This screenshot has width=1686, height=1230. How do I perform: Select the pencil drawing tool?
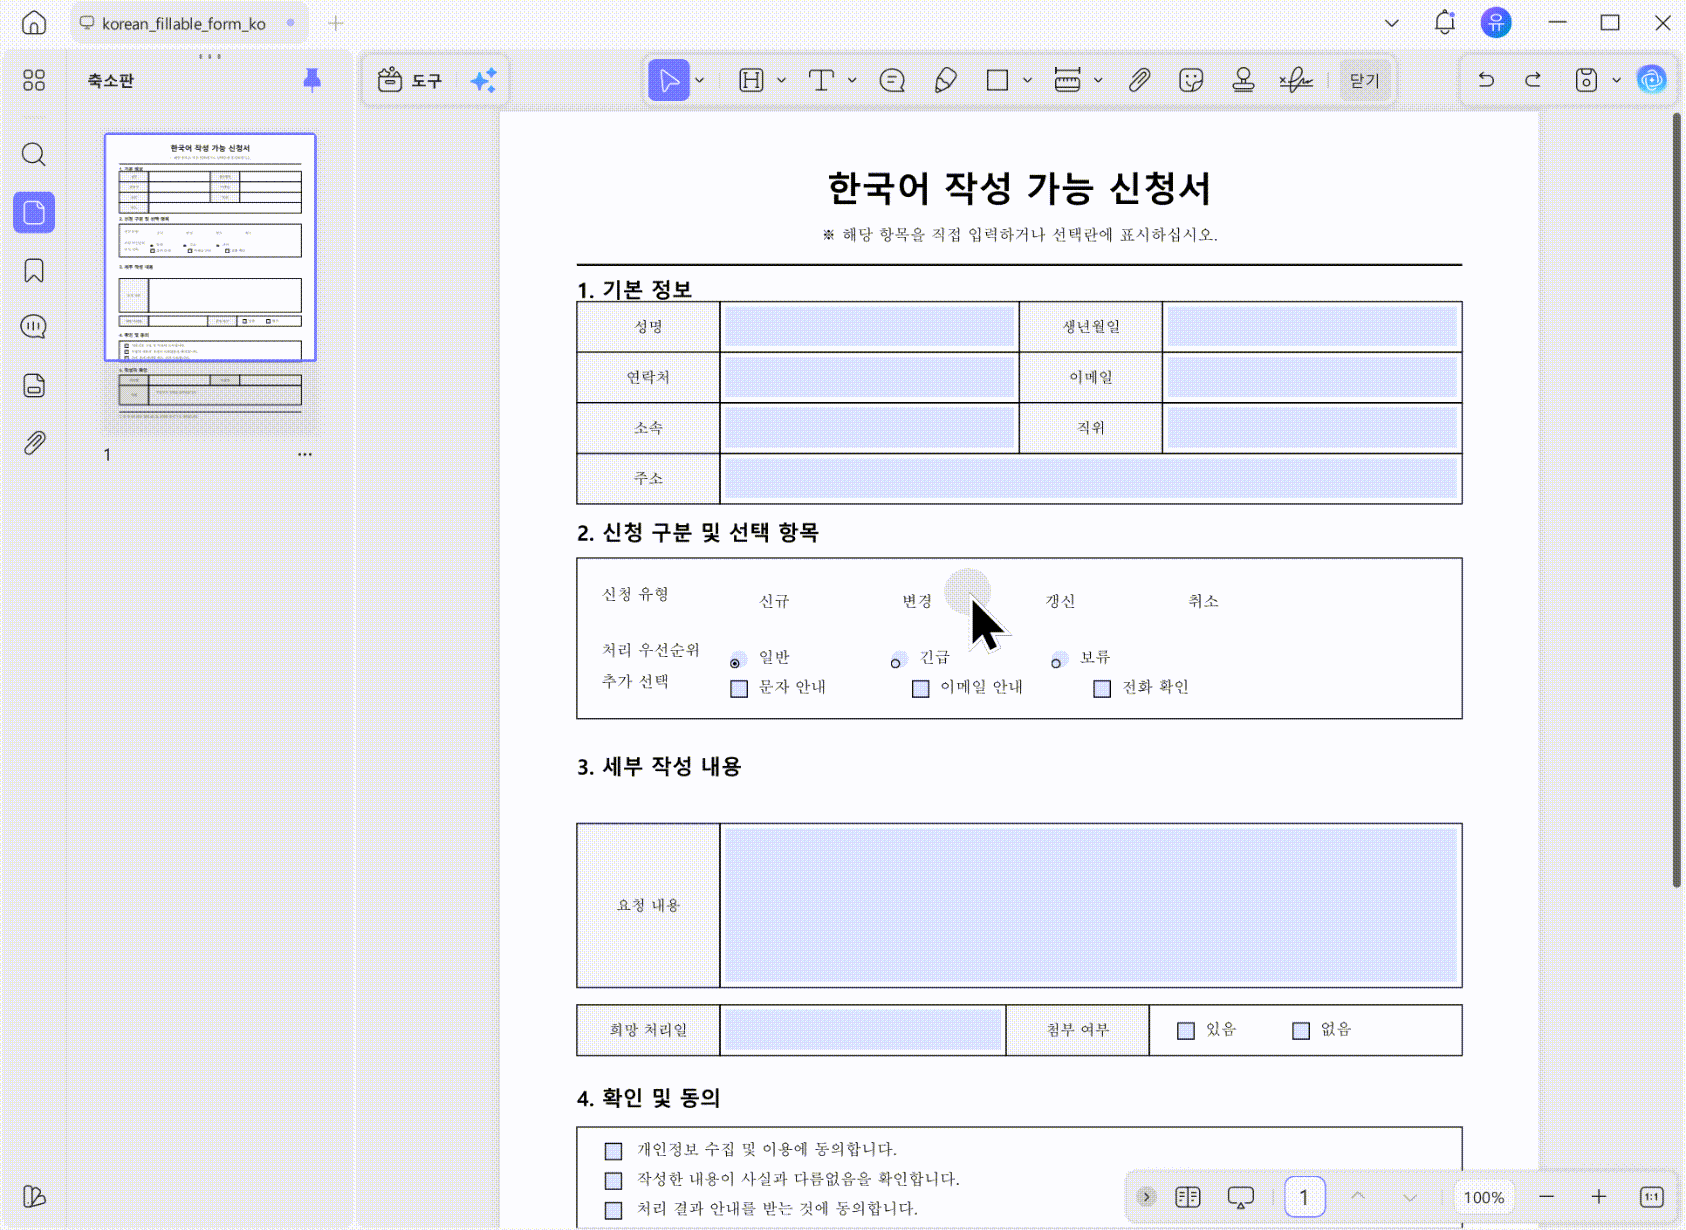945,80
